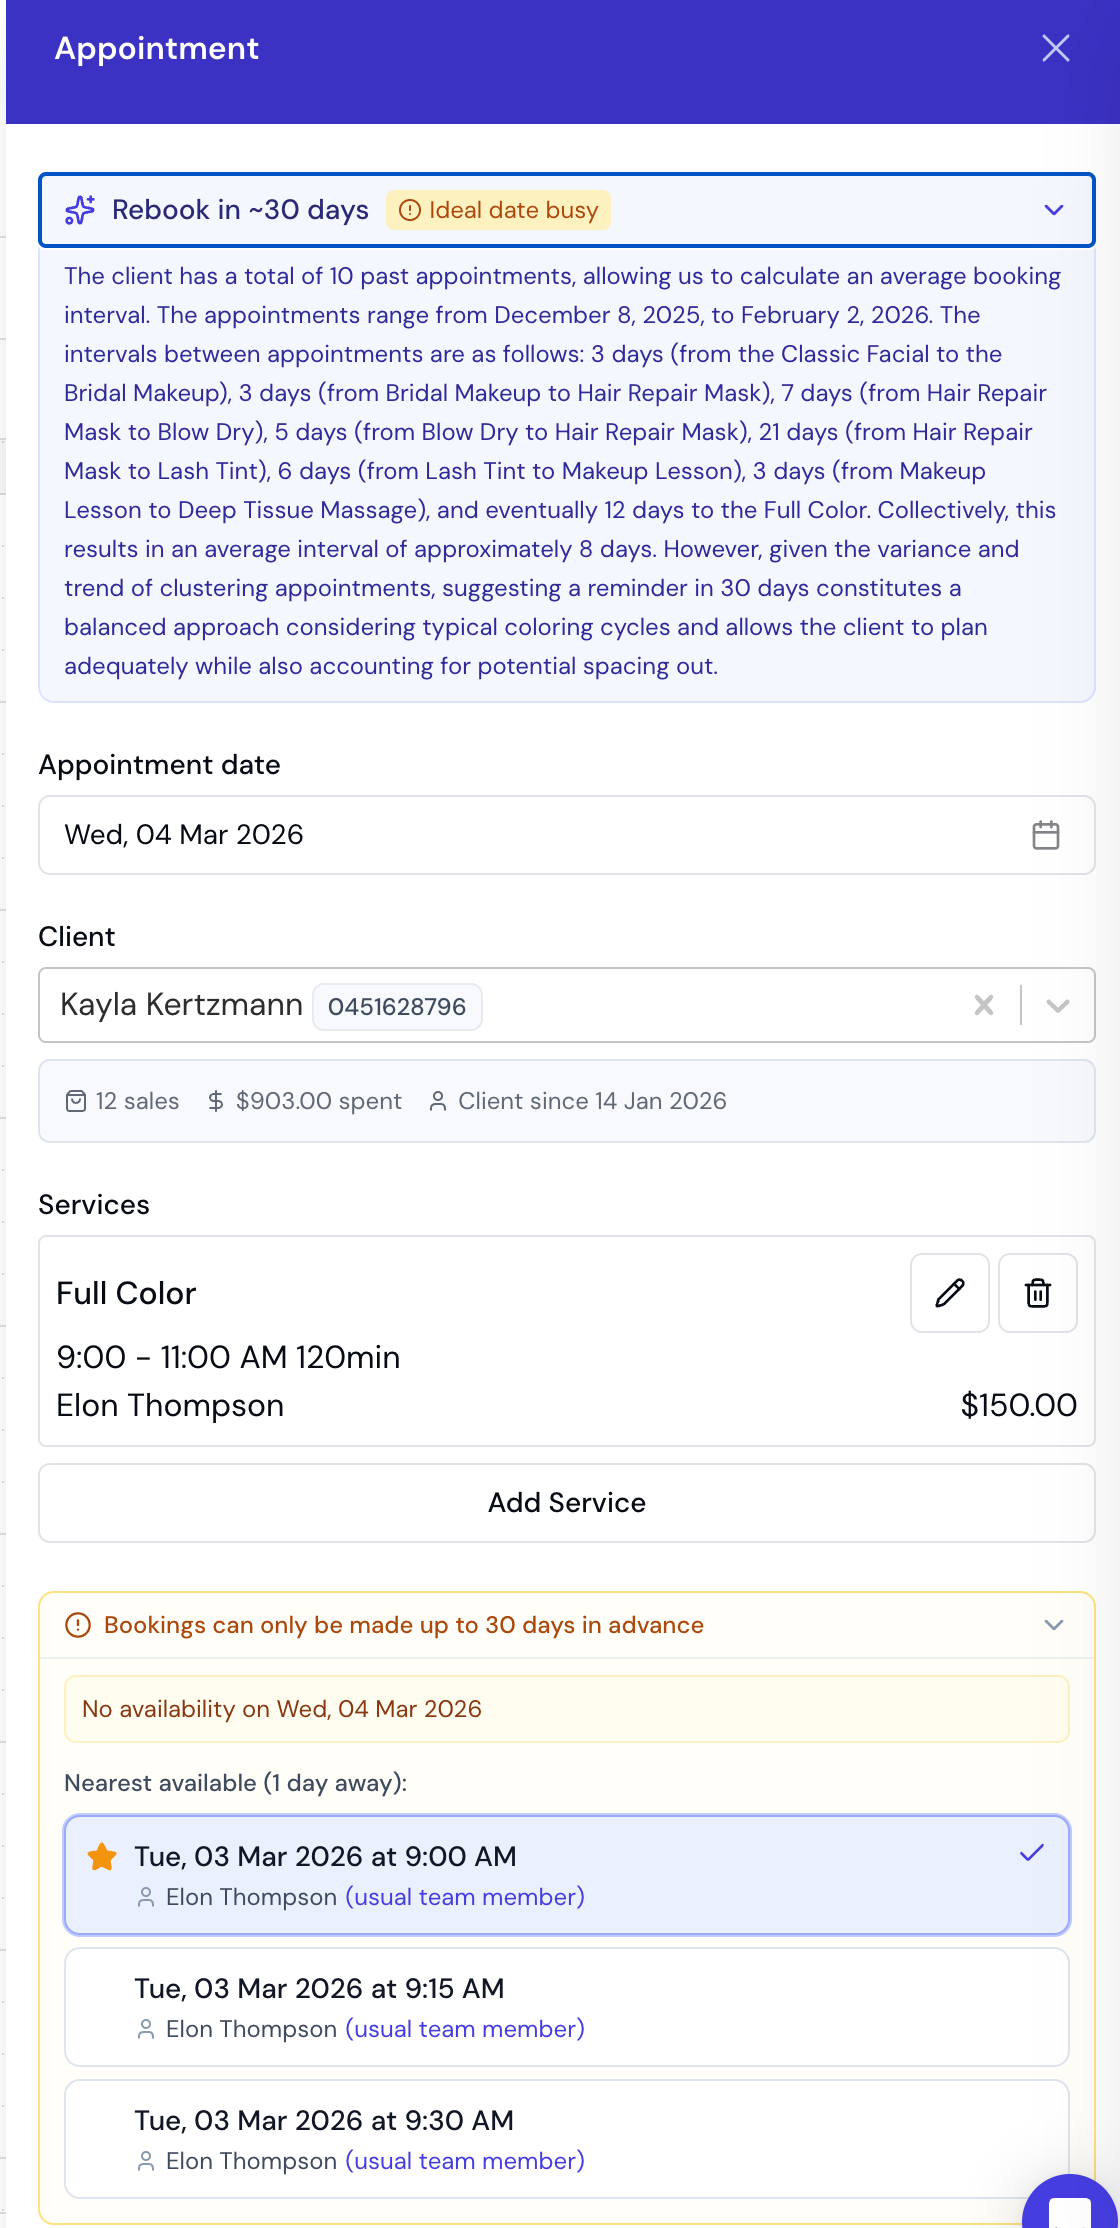Click the edit pencil on Full Color service
Image resolution: width=1120 pixels, height=2228 pixels.
pyautogui.click(x=948, y=1293)
